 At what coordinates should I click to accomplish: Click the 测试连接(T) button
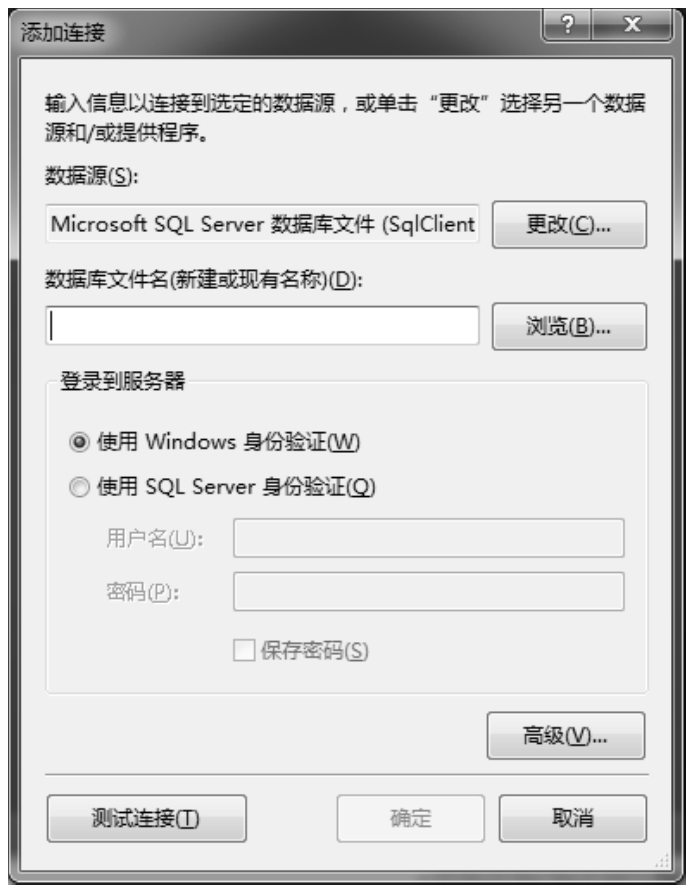pyautogui.click(x=147, y=818)
